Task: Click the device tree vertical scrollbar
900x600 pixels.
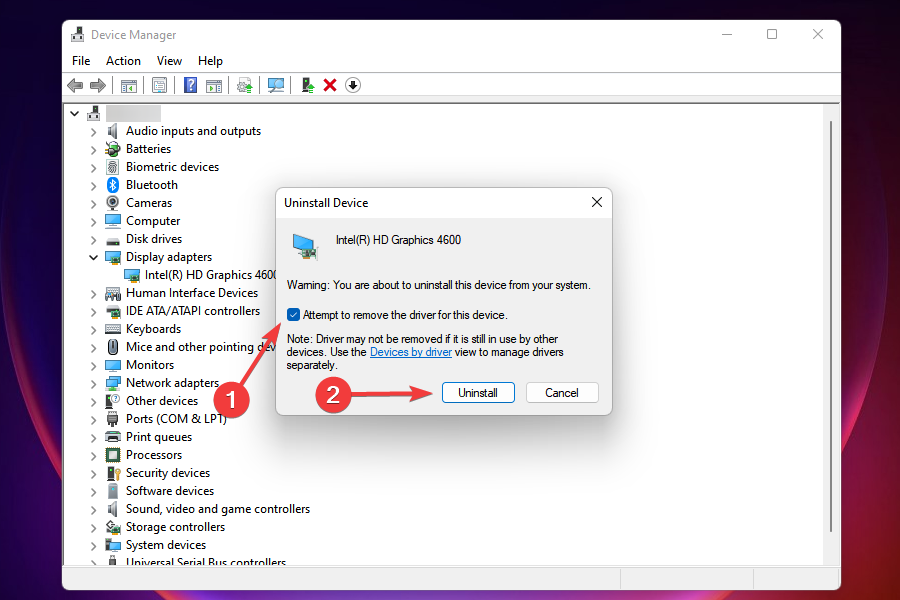Action: 831,327
